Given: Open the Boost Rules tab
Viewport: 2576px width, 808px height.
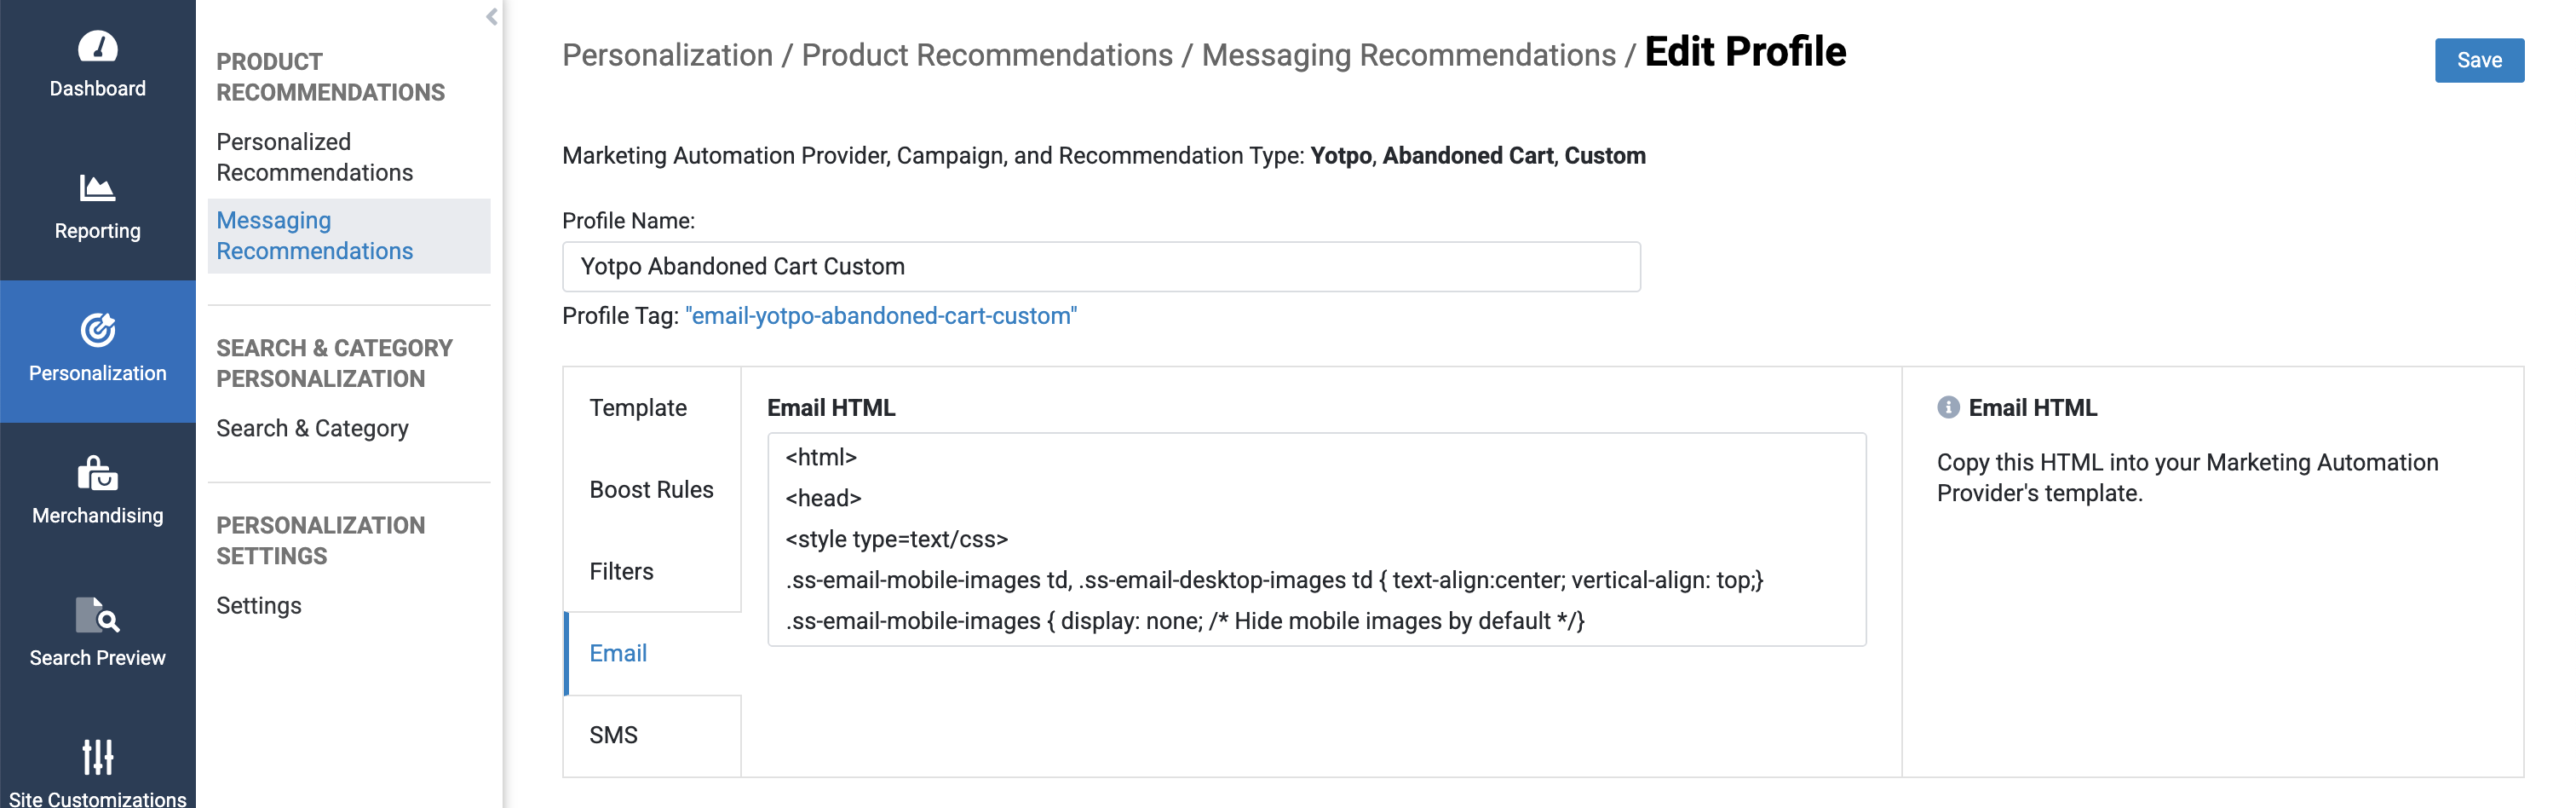Looking at the screenshot, I should (651, 490).
